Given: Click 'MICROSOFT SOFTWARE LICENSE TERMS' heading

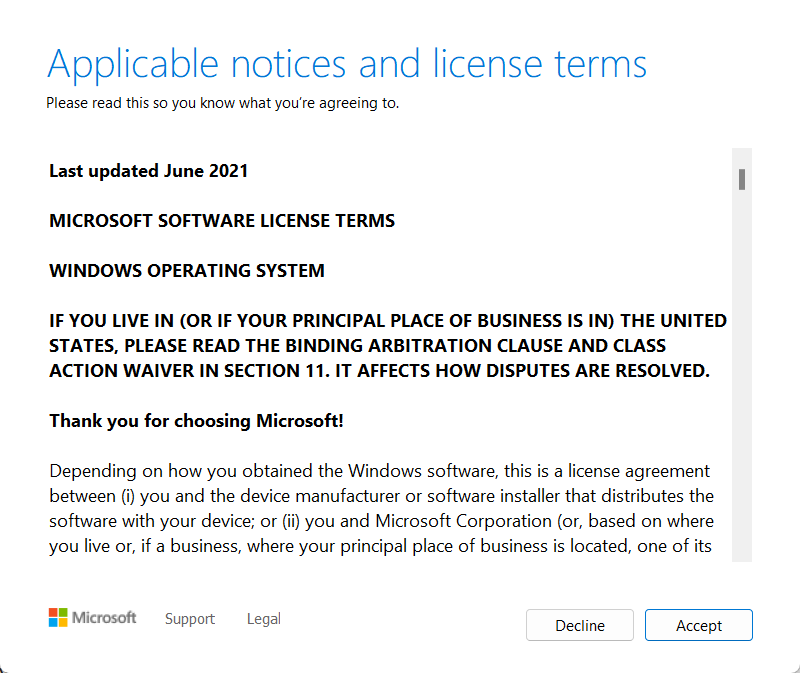Looking at the screenshot, I should click(222, 221).
